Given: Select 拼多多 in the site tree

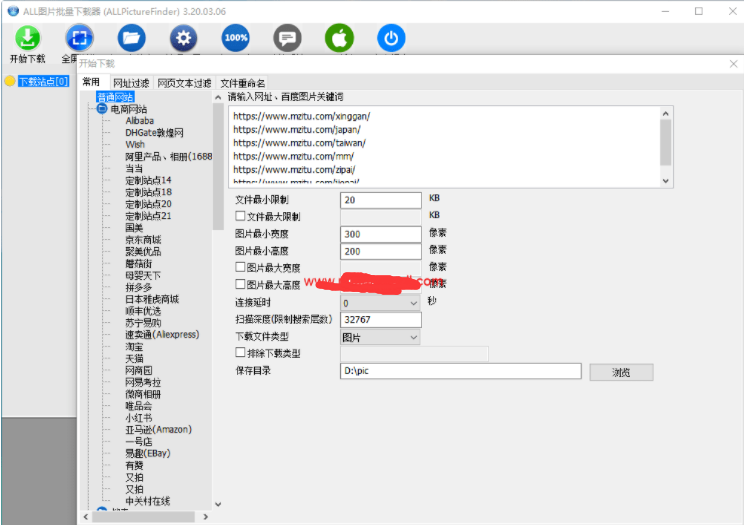Looking at the screenshot, I should (139, 287).
